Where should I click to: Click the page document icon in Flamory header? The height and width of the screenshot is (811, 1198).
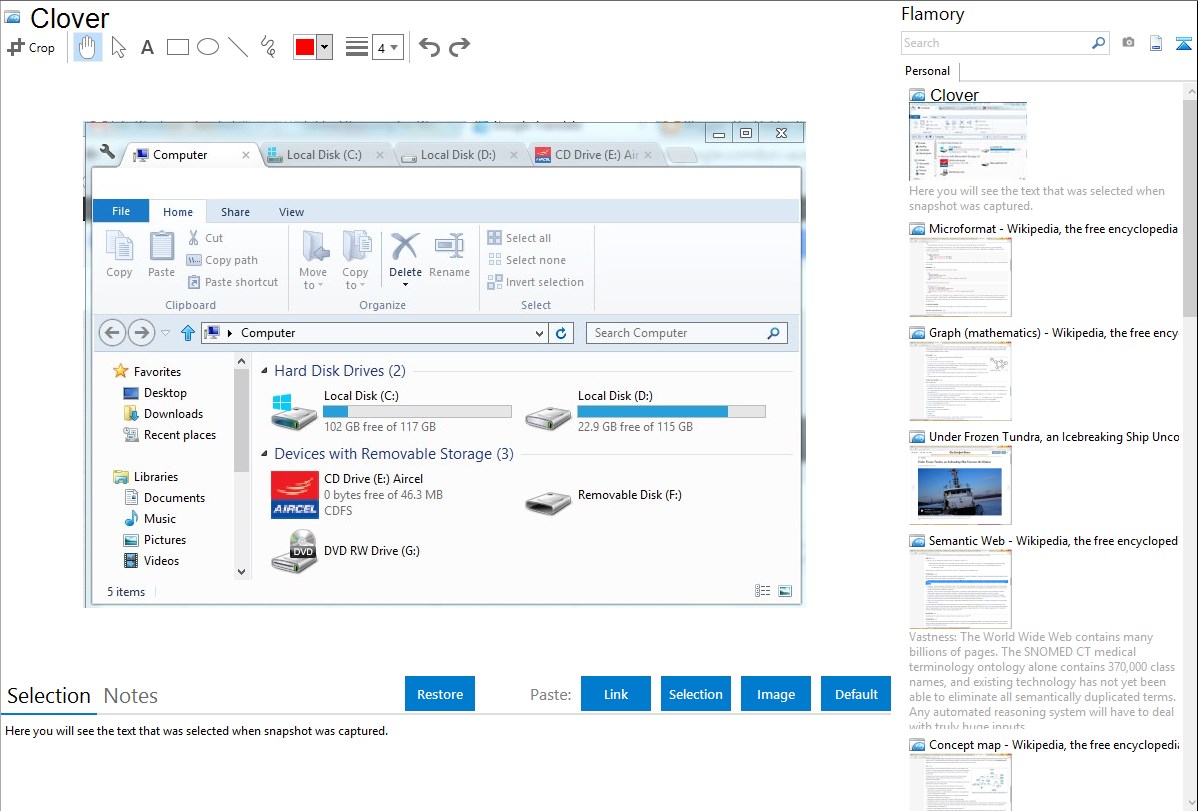tap(1156, 43)
